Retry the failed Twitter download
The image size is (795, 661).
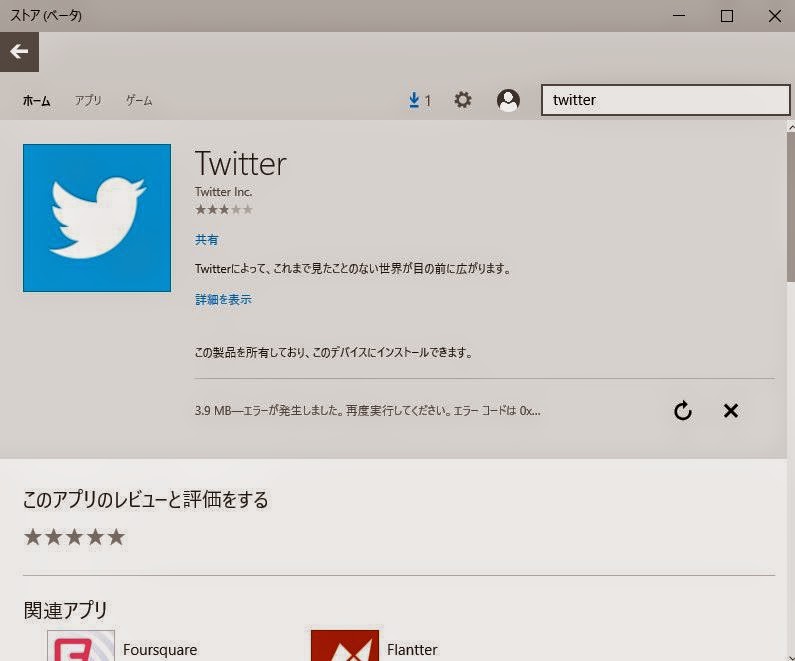(683, 411)
